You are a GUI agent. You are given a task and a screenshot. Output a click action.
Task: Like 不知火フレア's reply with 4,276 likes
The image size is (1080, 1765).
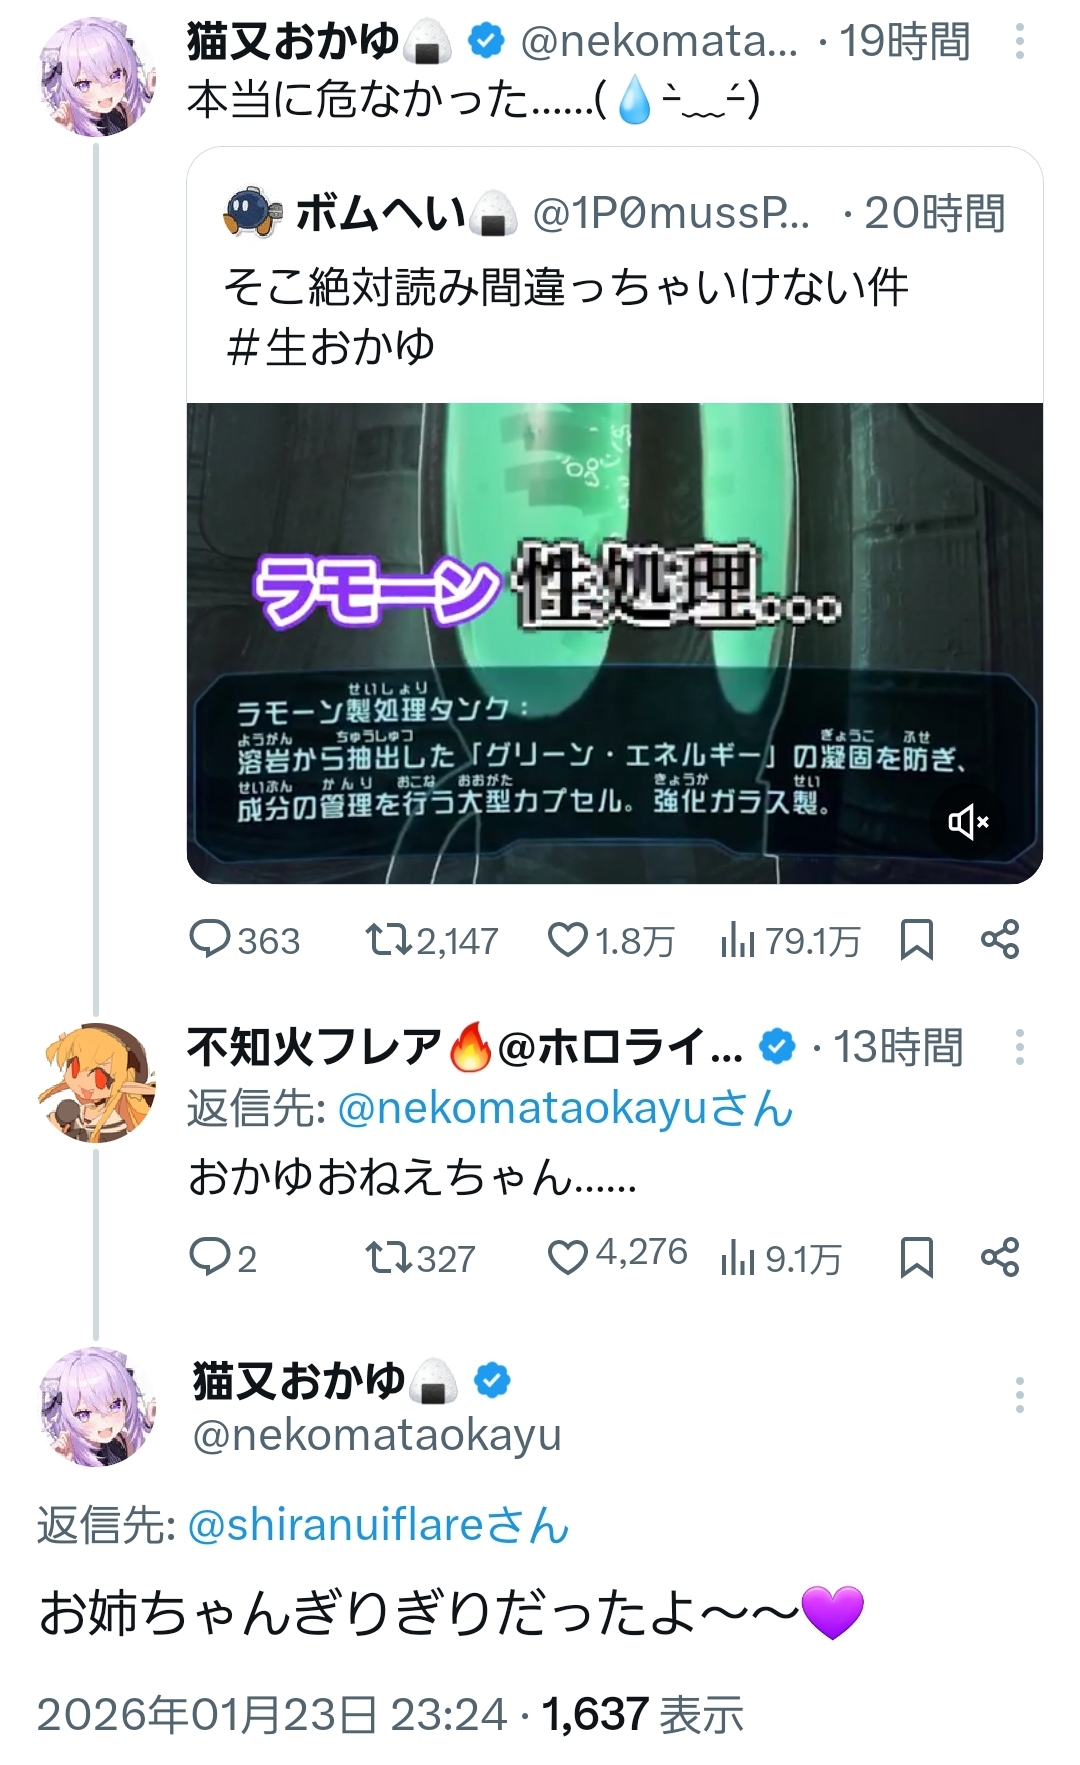pyautogui.click(x=567, y=1257)
